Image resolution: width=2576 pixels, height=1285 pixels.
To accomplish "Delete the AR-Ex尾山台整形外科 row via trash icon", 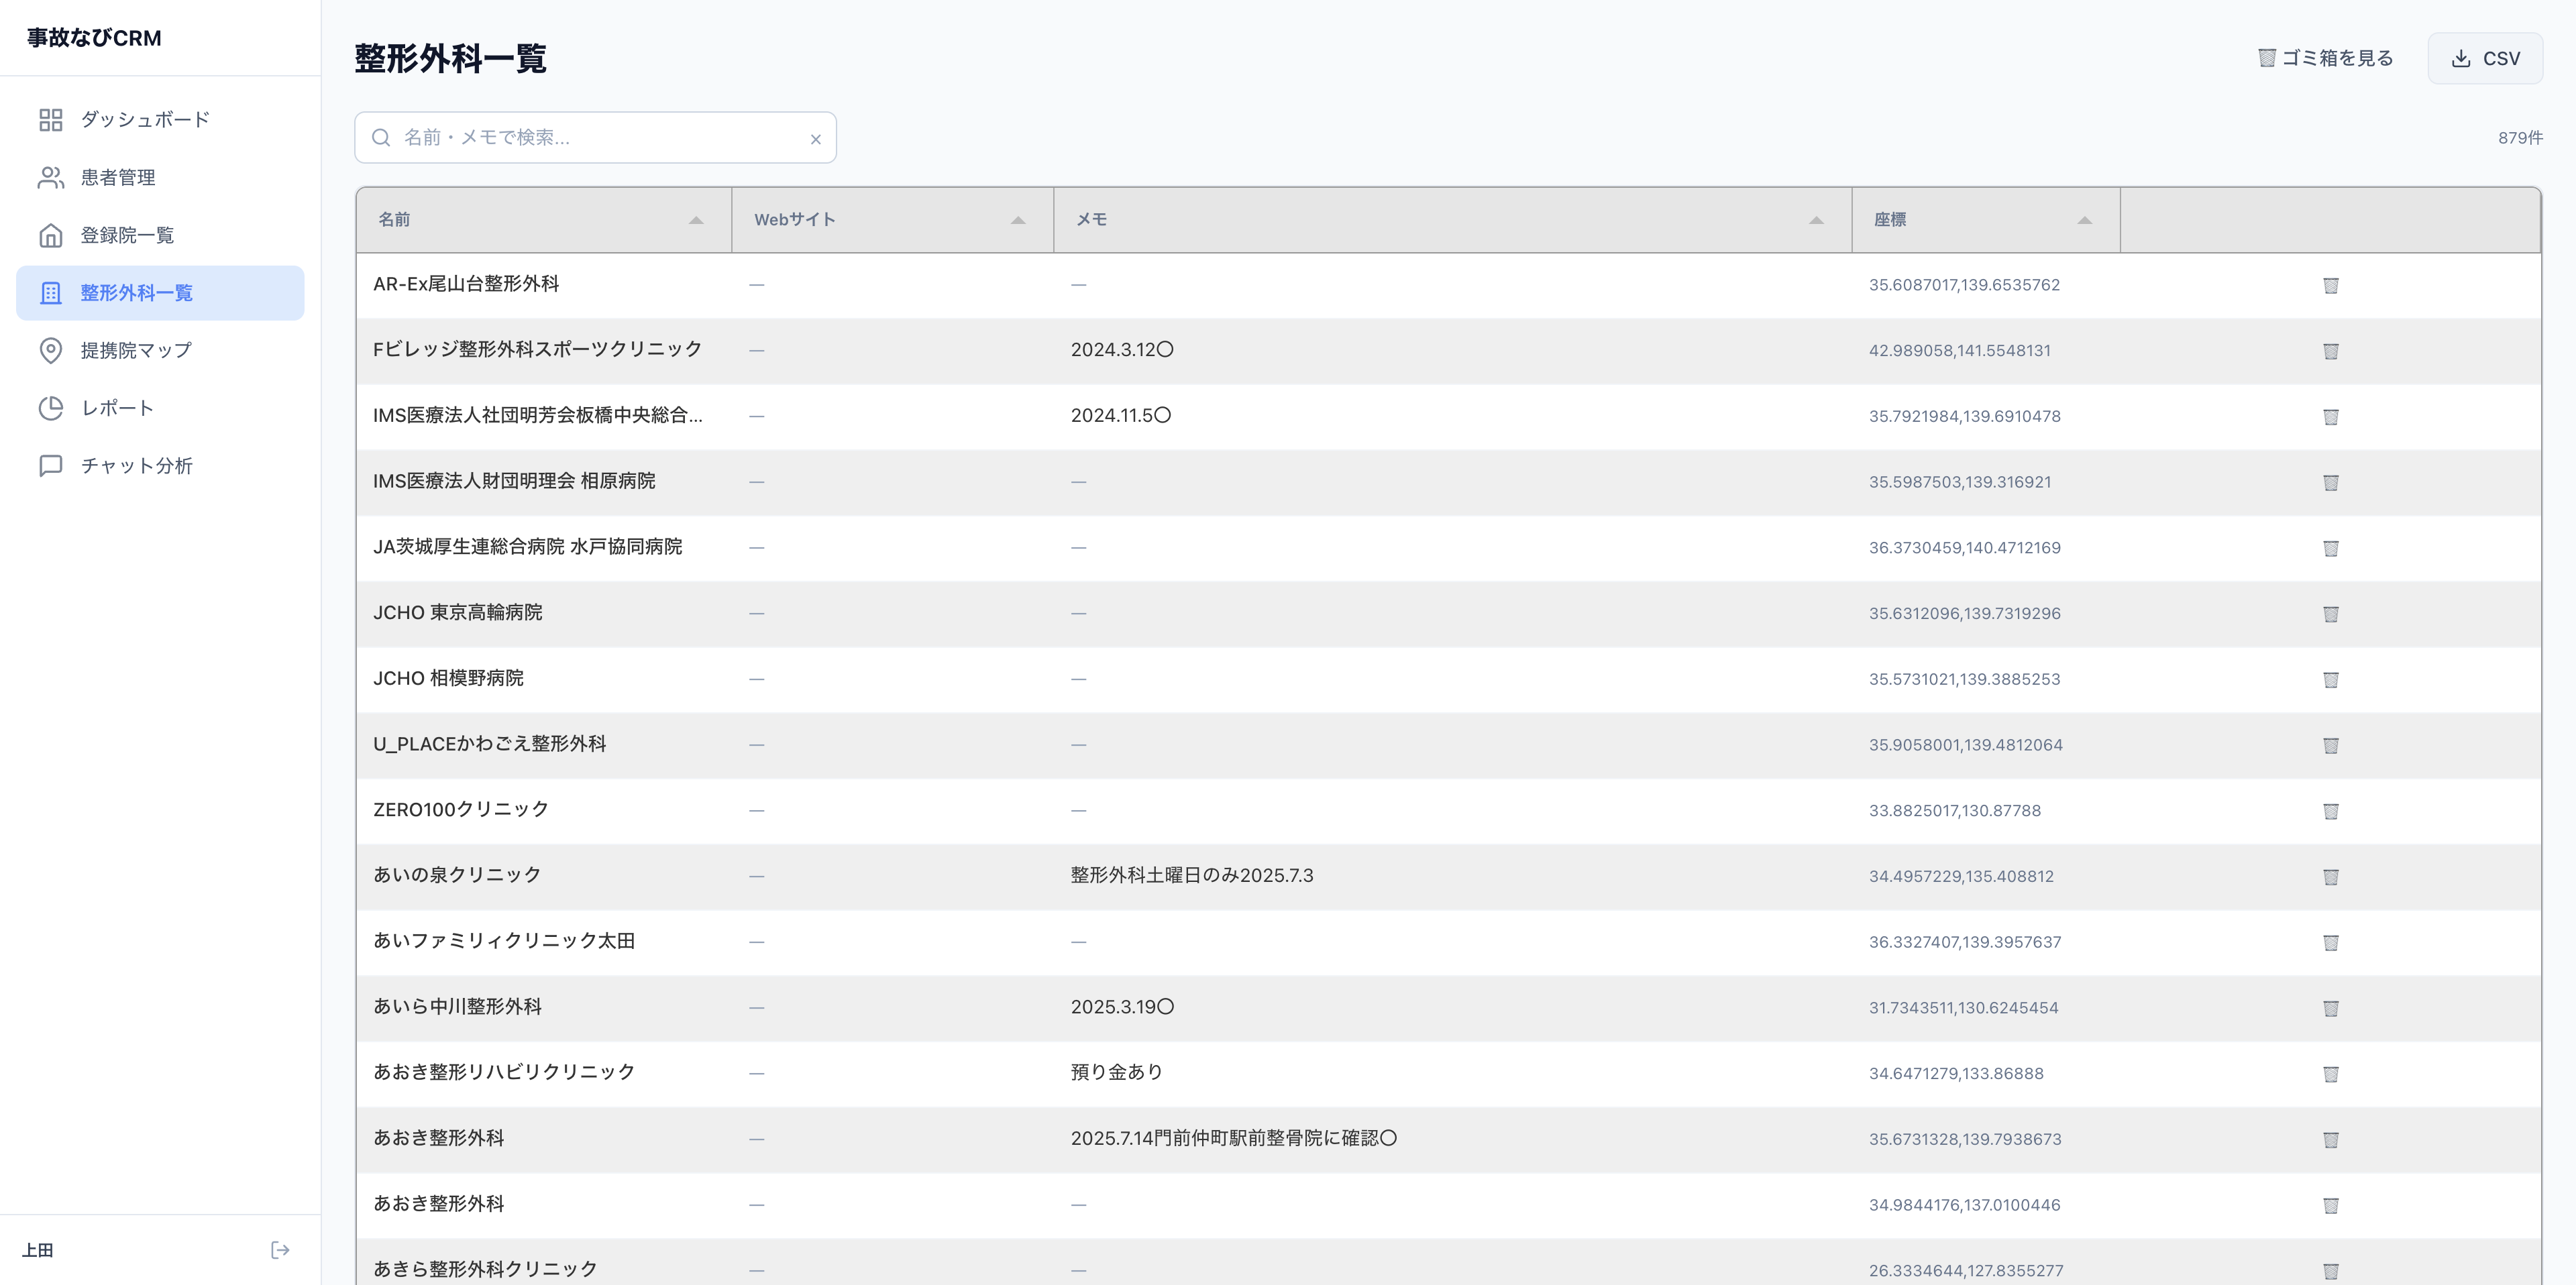I will pos(2330,285).
